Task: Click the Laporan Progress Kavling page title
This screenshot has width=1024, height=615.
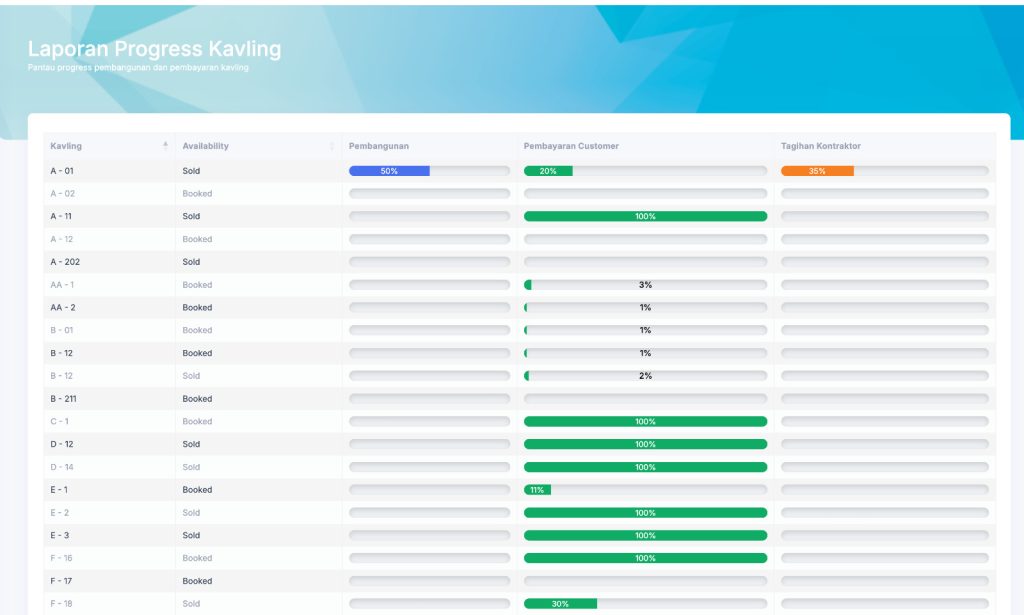Action: tap(154, 49)
